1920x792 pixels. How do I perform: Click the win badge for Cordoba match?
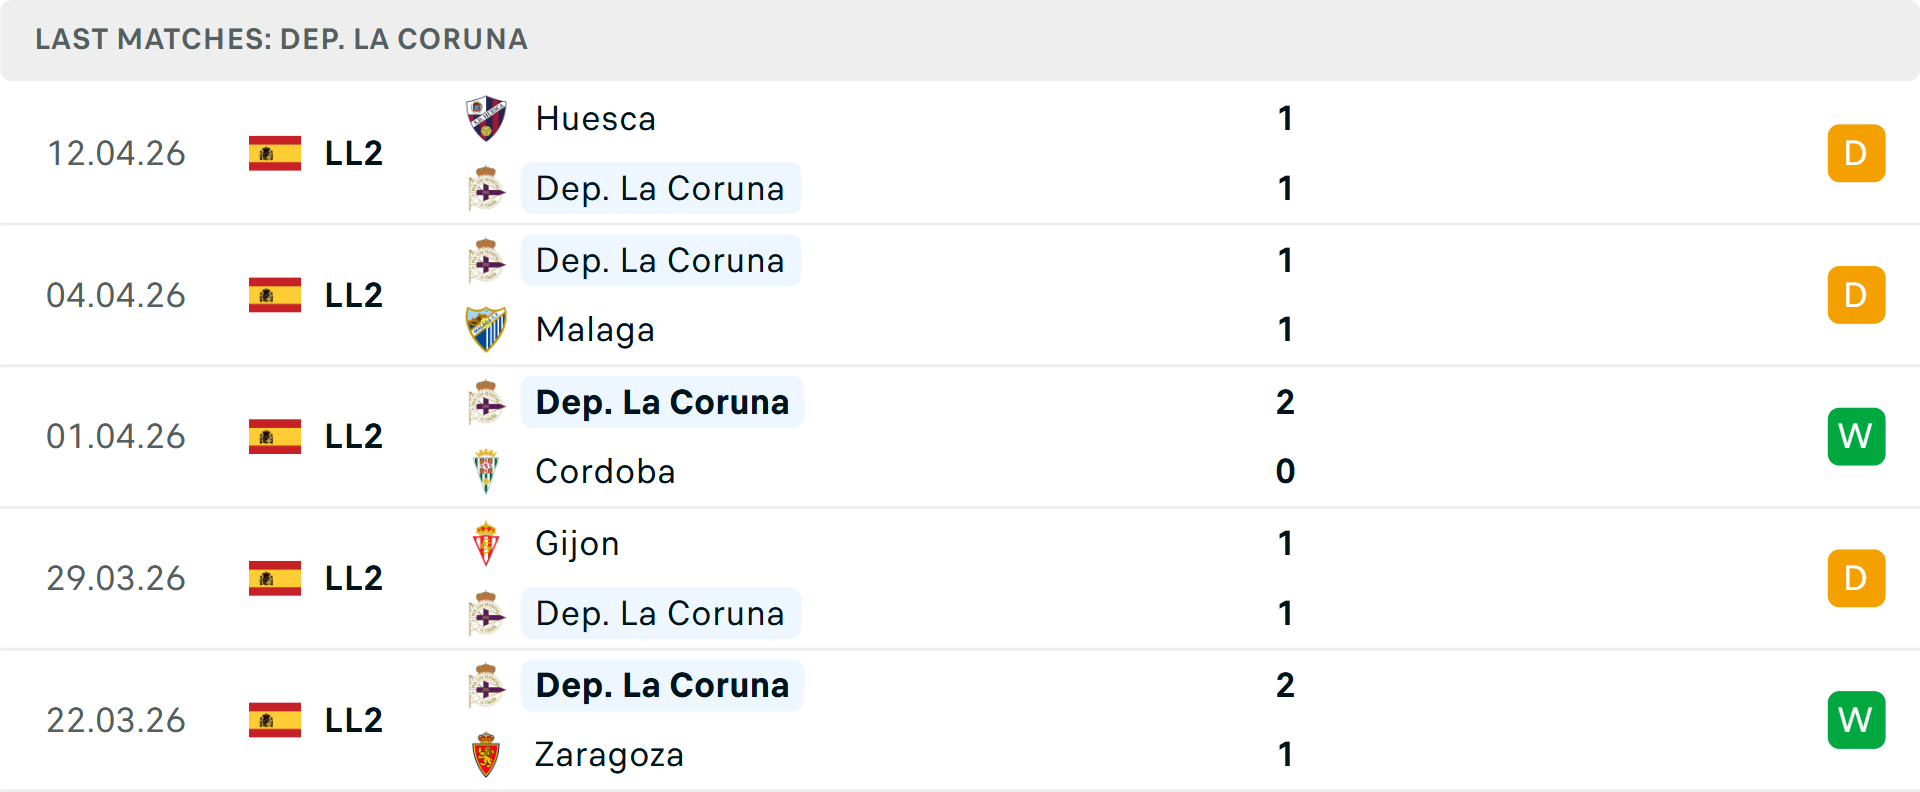point(1856,436)
